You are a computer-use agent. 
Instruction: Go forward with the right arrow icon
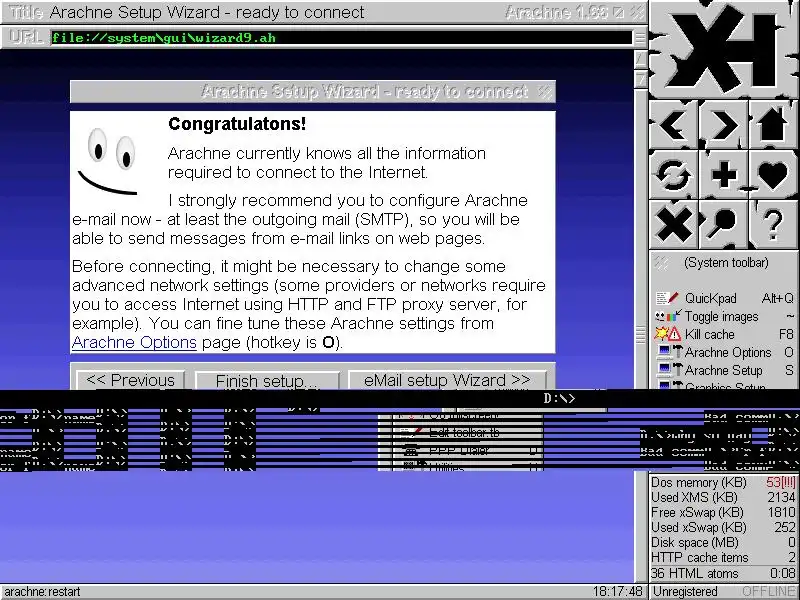pyautogui.click(x=723, y=125)
